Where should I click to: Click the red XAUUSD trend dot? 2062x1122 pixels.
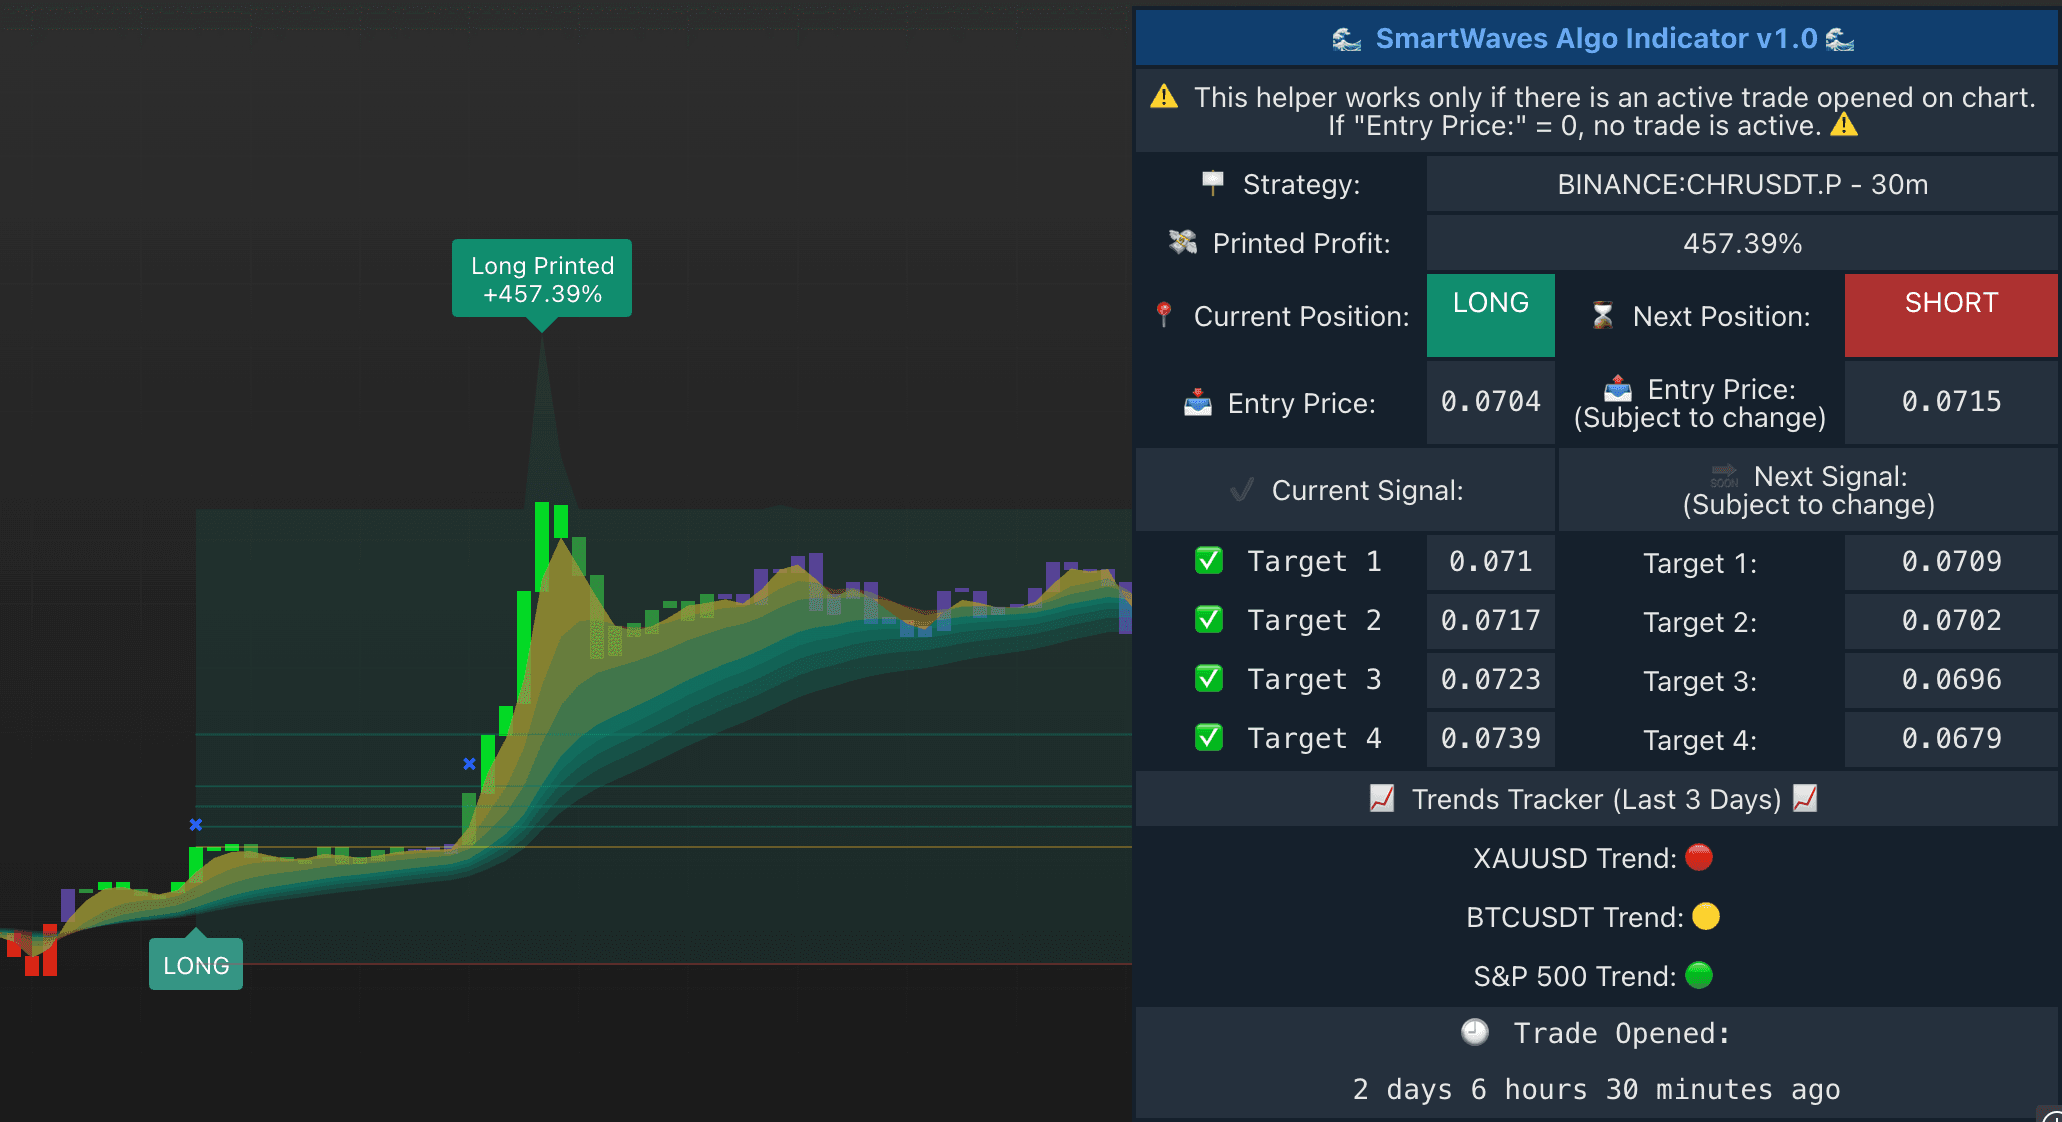click(1699, 857)
